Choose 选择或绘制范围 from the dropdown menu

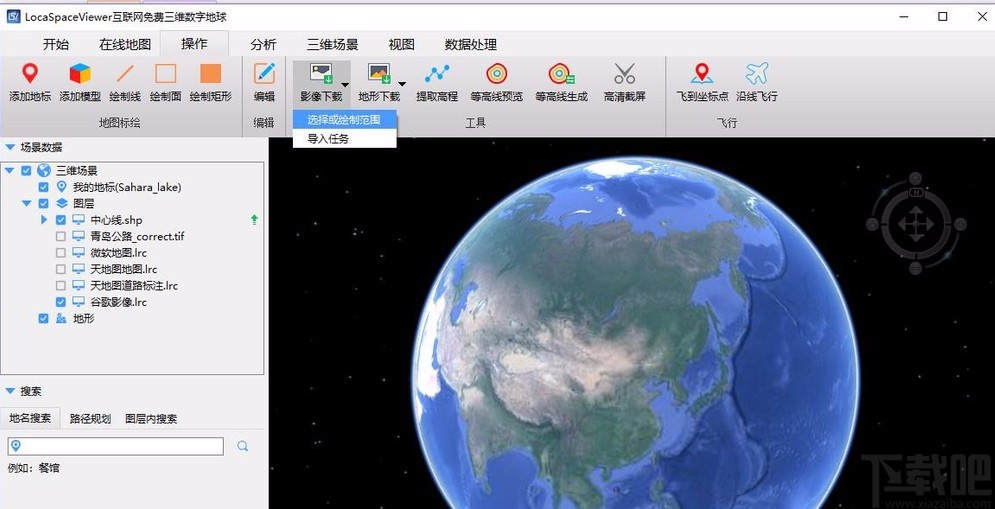(345, 119)
